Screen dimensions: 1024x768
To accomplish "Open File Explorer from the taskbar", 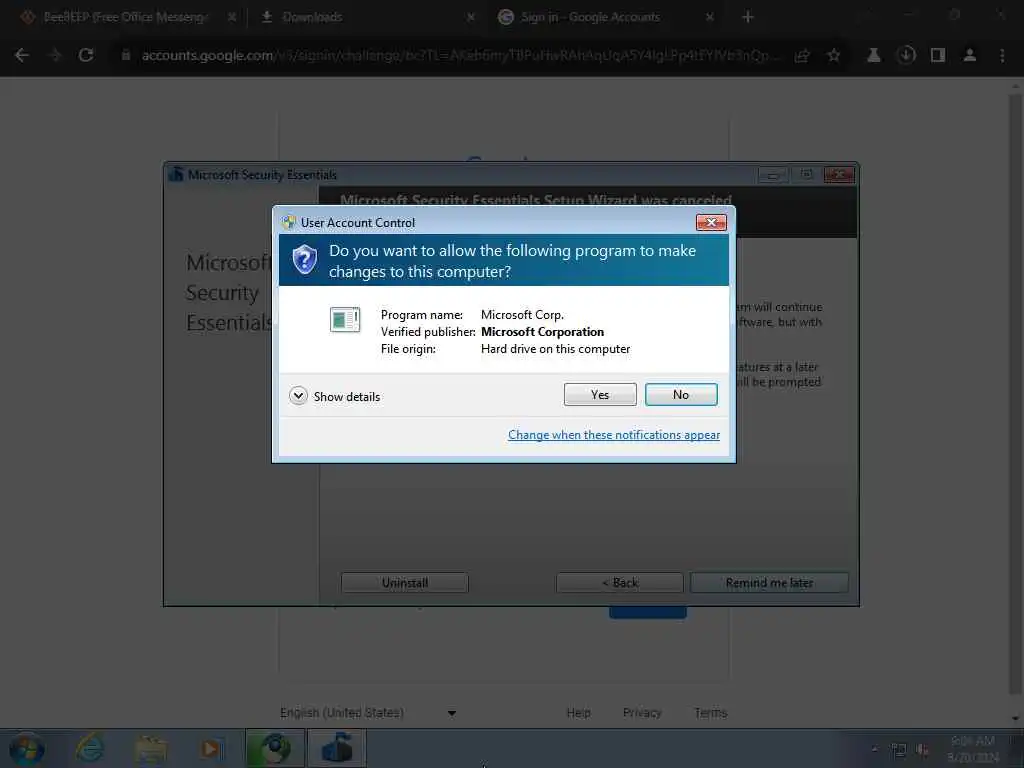I will [x=151, y=749].
